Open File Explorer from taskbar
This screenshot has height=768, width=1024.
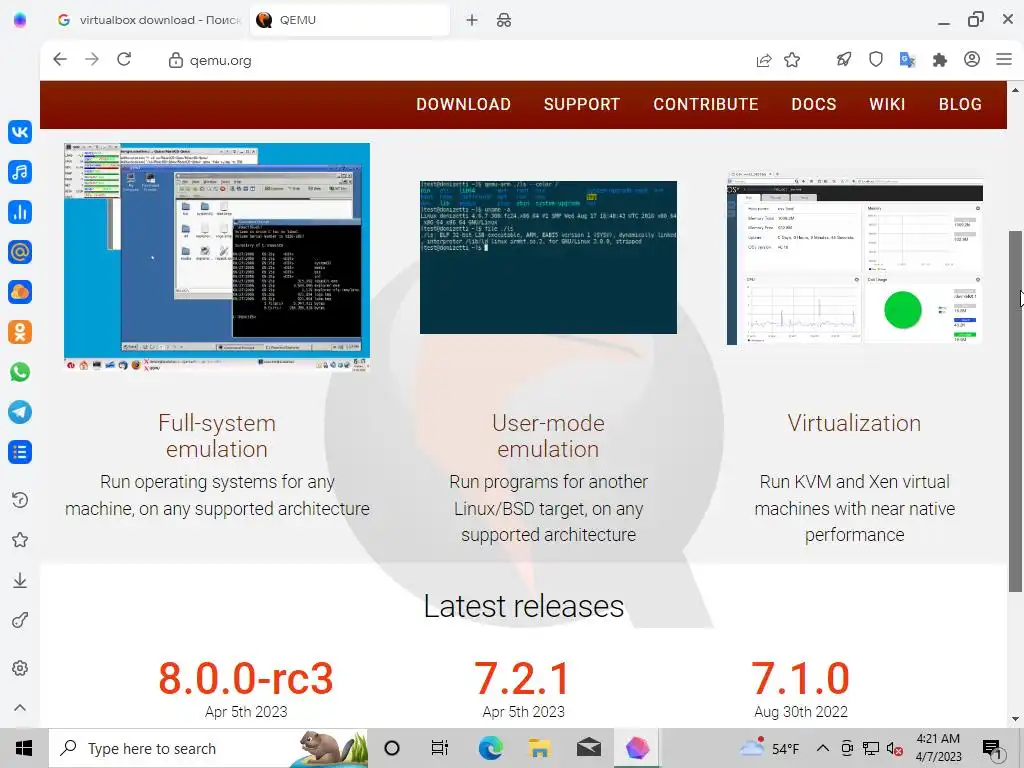(x=539, y=748)
